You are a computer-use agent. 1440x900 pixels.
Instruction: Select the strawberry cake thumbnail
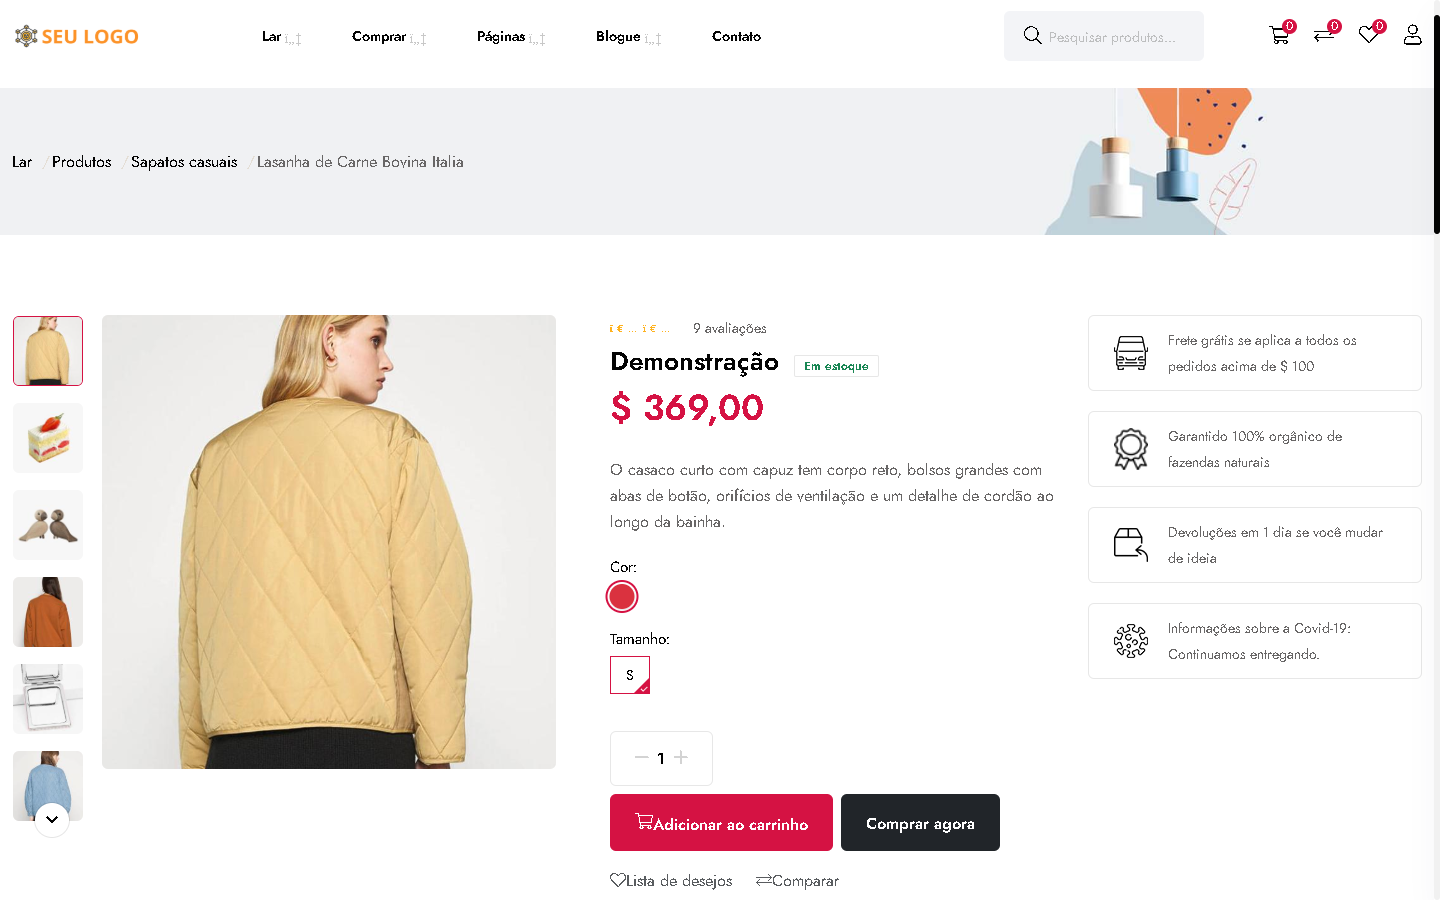48,438
